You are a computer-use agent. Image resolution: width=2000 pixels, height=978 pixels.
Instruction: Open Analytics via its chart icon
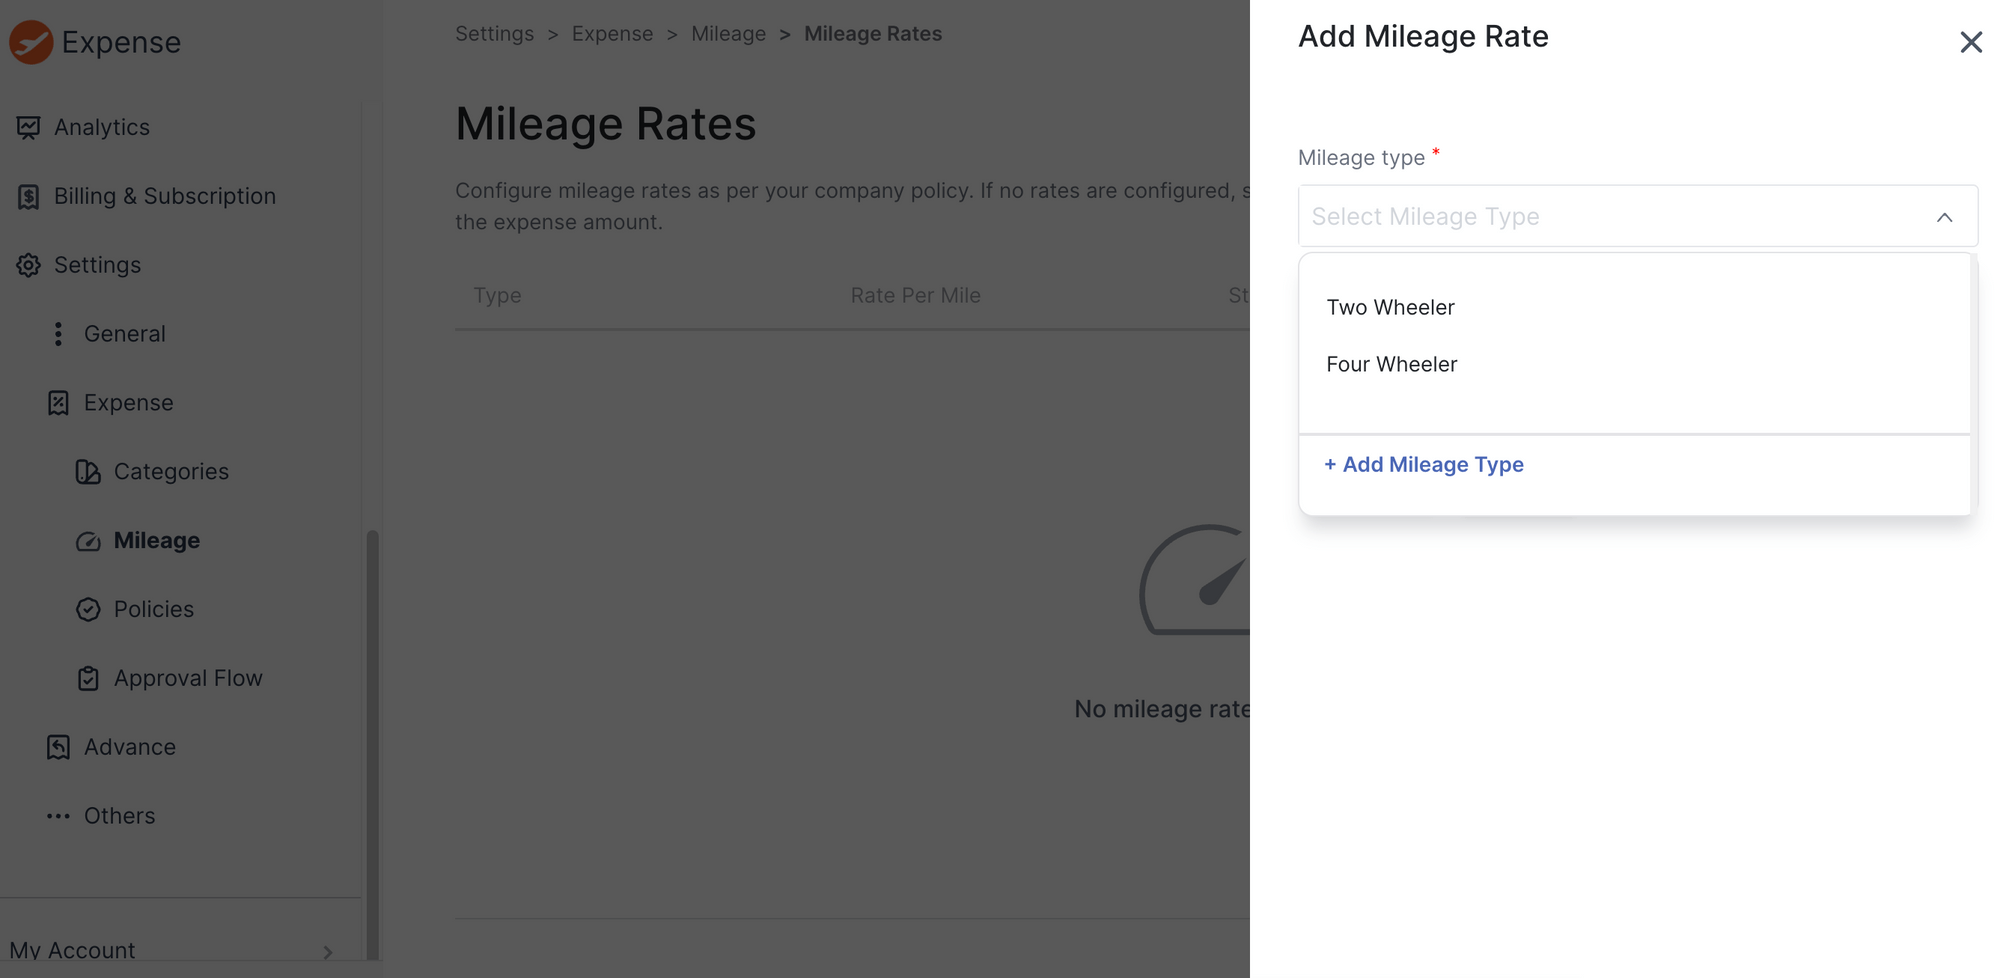click(28, 127)
